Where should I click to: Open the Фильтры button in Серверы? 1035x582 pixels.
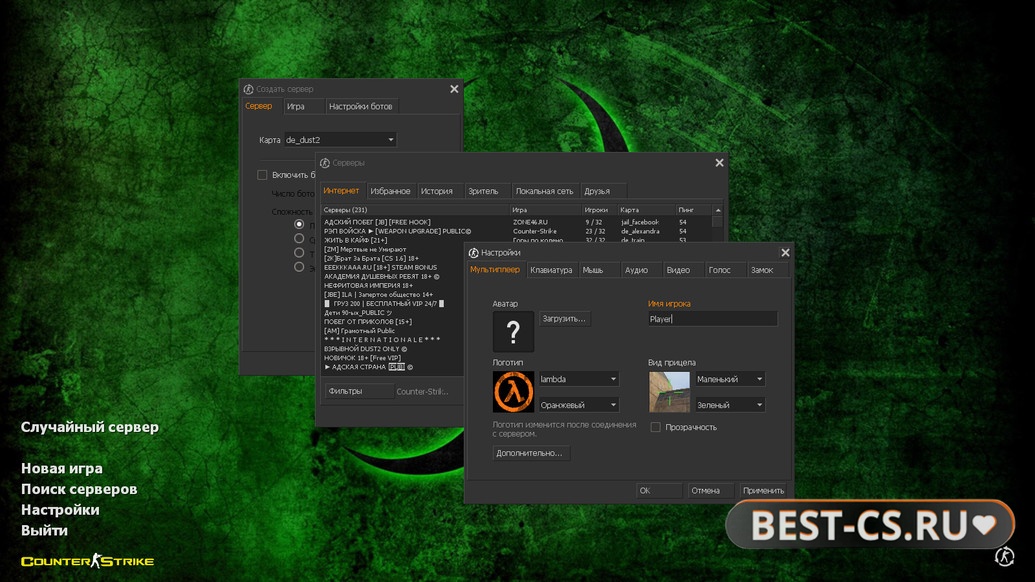click(358, 391)
